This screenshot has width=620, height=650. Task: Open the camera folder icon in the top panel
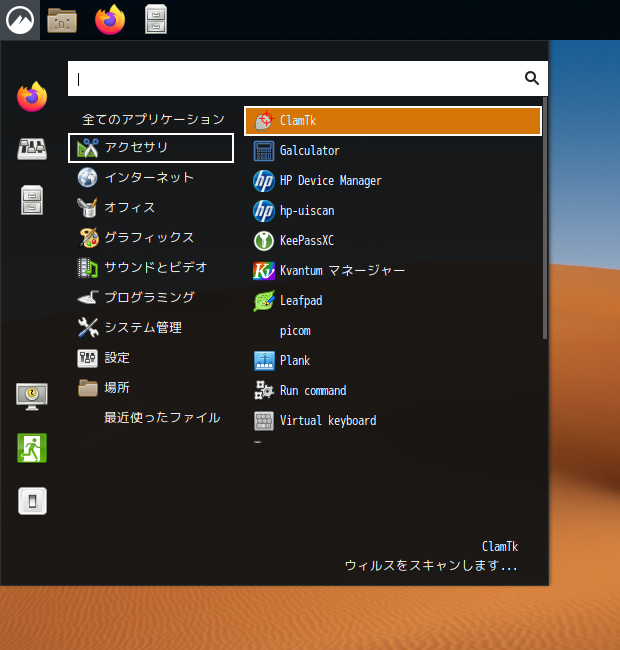point(62,20)
